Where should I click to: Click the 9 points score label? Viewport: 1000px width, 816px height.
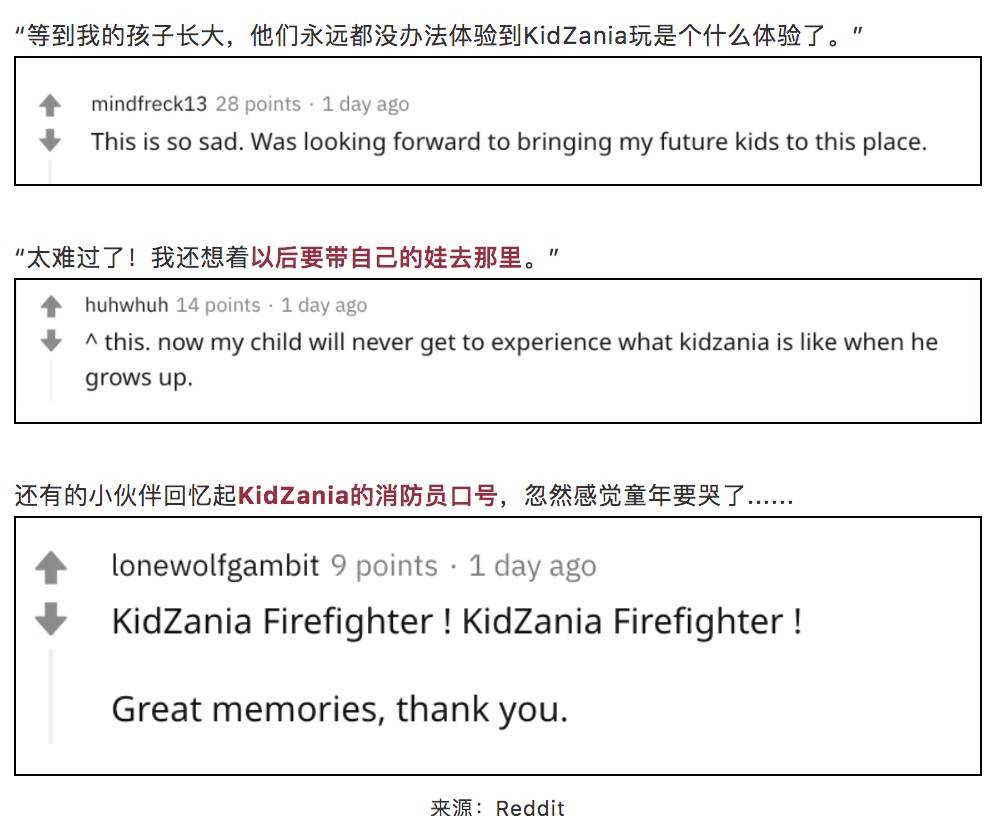click(x=384, y=566)
